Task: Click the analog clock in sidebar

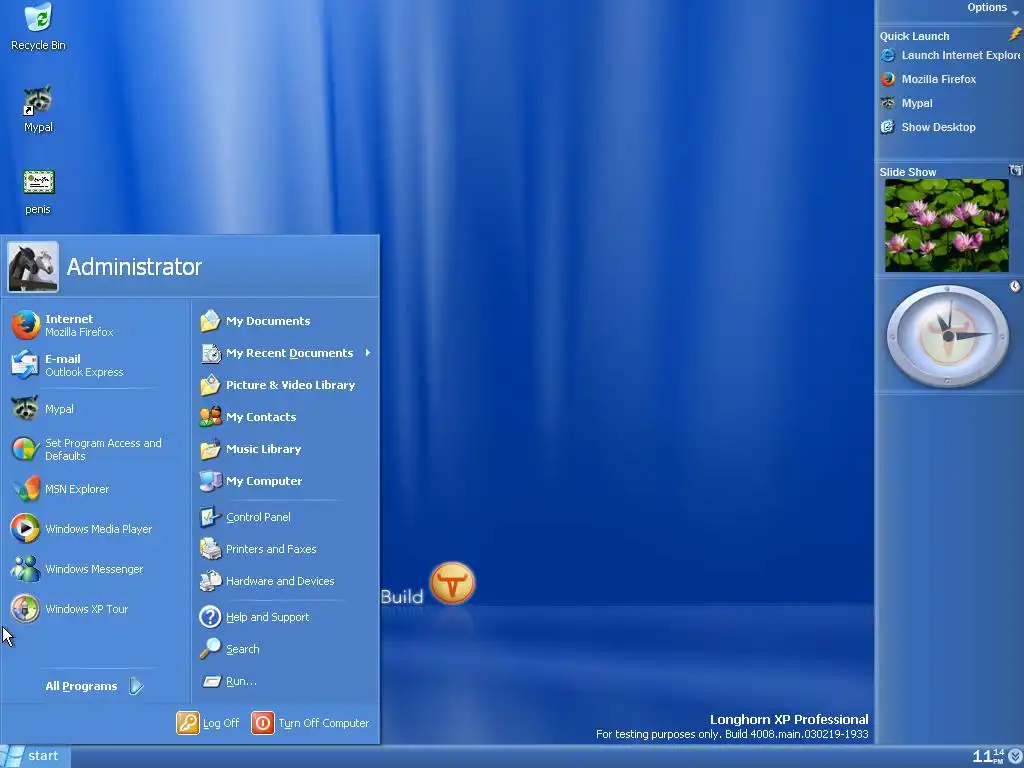Action: click(948, 336)
